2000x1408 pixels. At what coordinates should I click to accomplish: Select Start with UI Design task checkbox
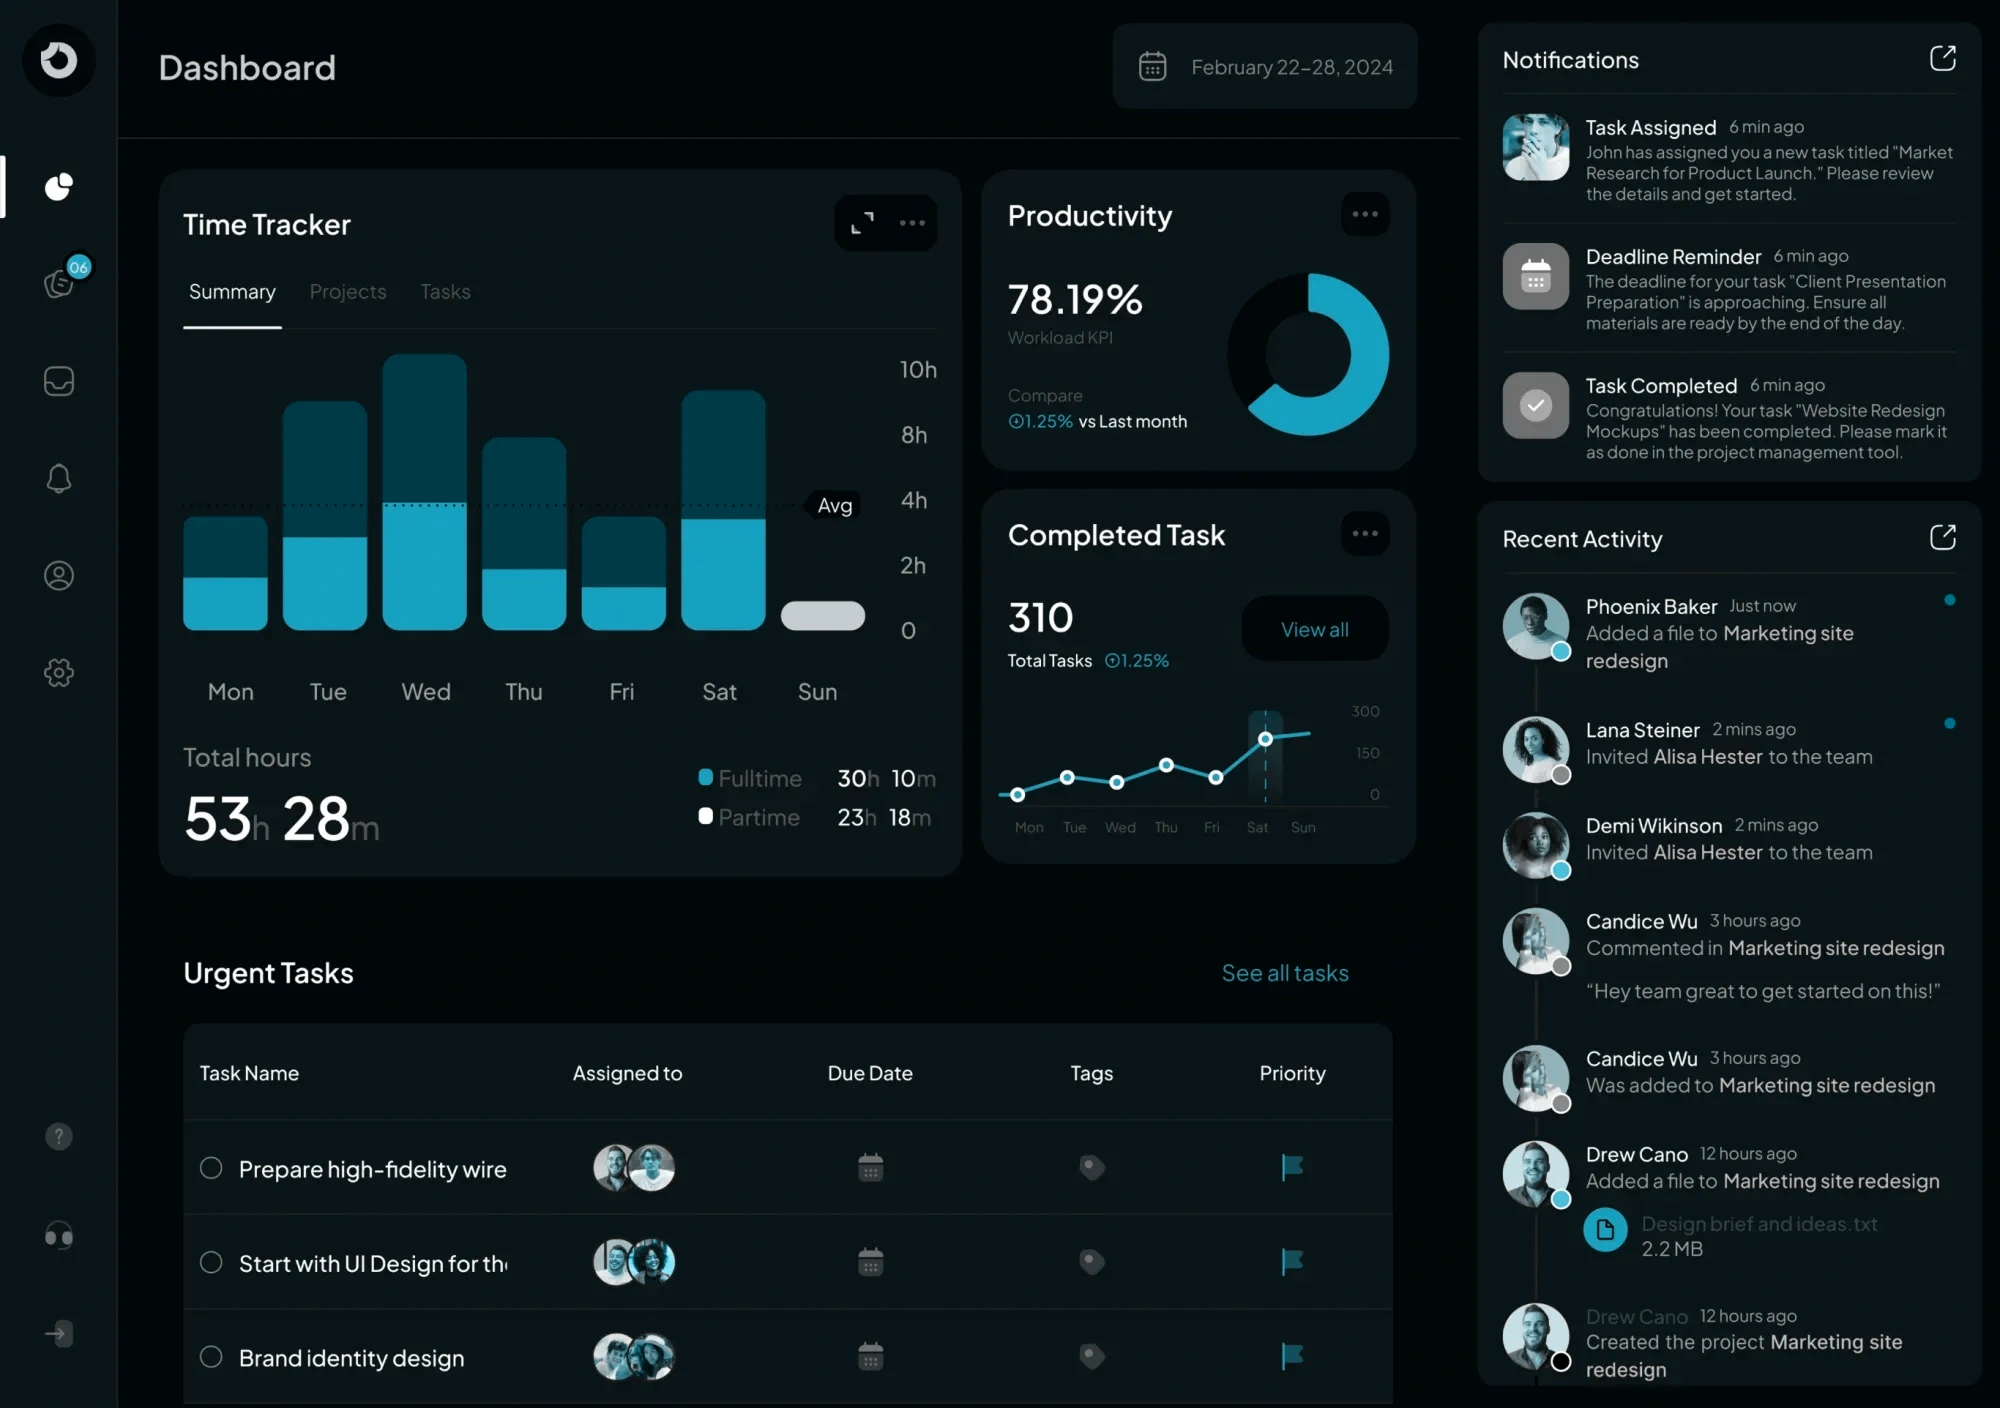pos(210,1263)
